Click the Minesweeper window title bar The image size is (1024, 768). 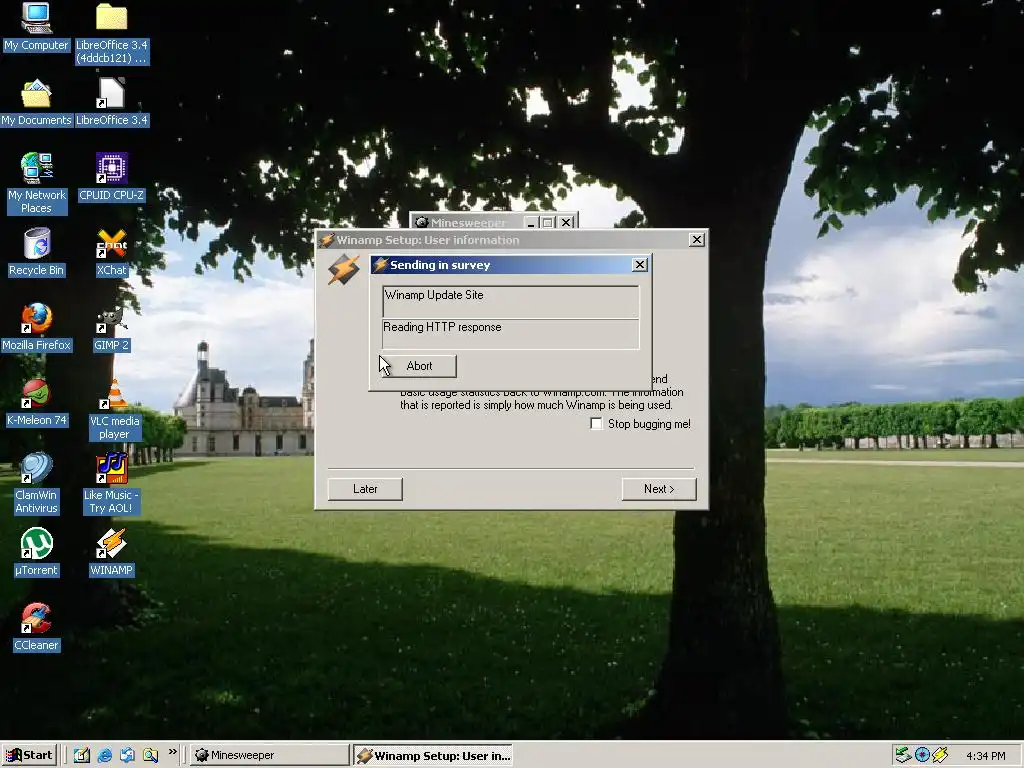pos(468,222)
